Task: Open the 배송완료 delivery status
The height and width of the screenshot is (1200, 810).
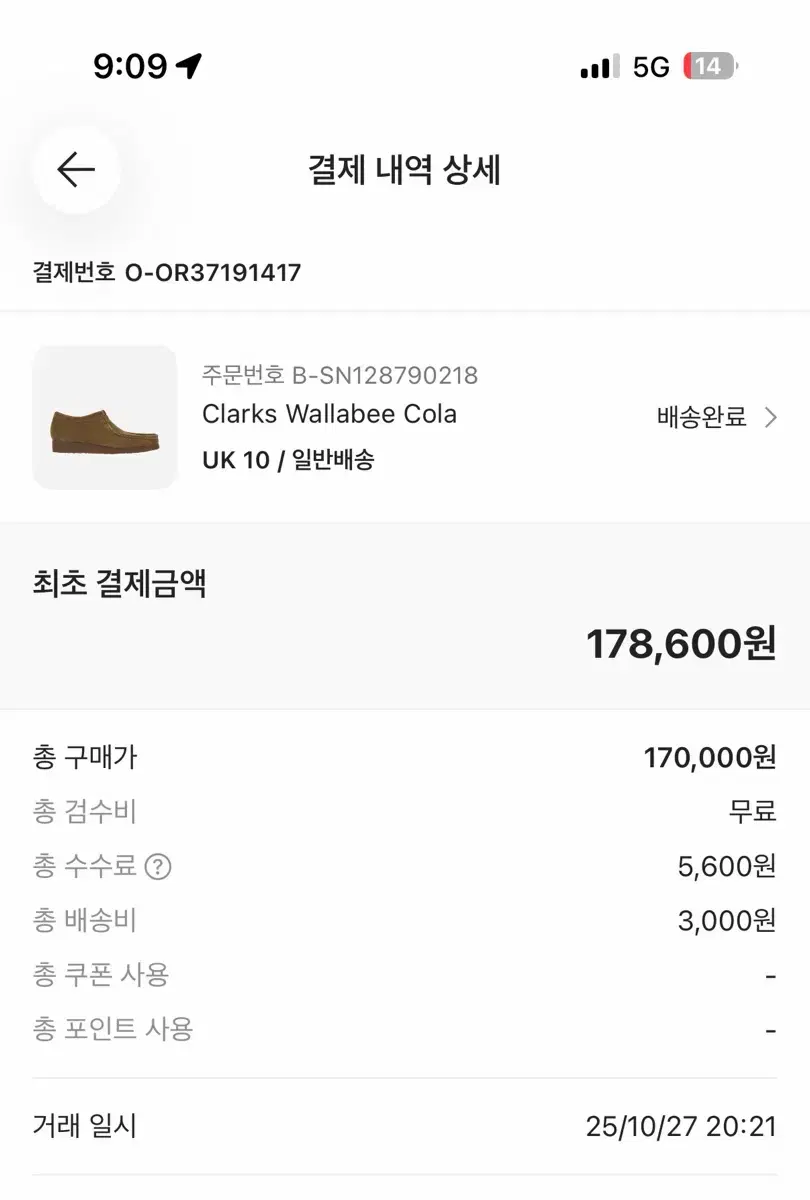Action: point(702,418)
